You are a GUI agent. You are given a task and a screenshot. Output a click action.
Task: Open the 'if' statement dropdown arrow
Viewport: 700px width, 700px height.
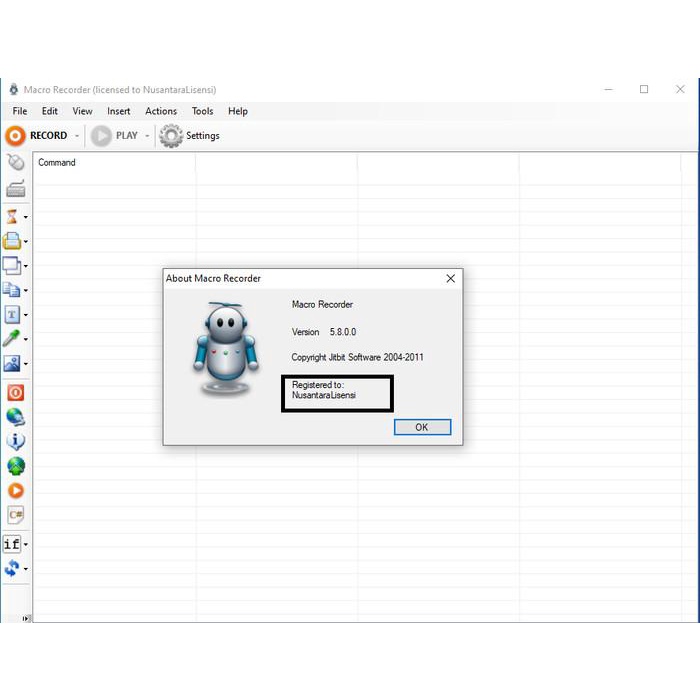26,545
